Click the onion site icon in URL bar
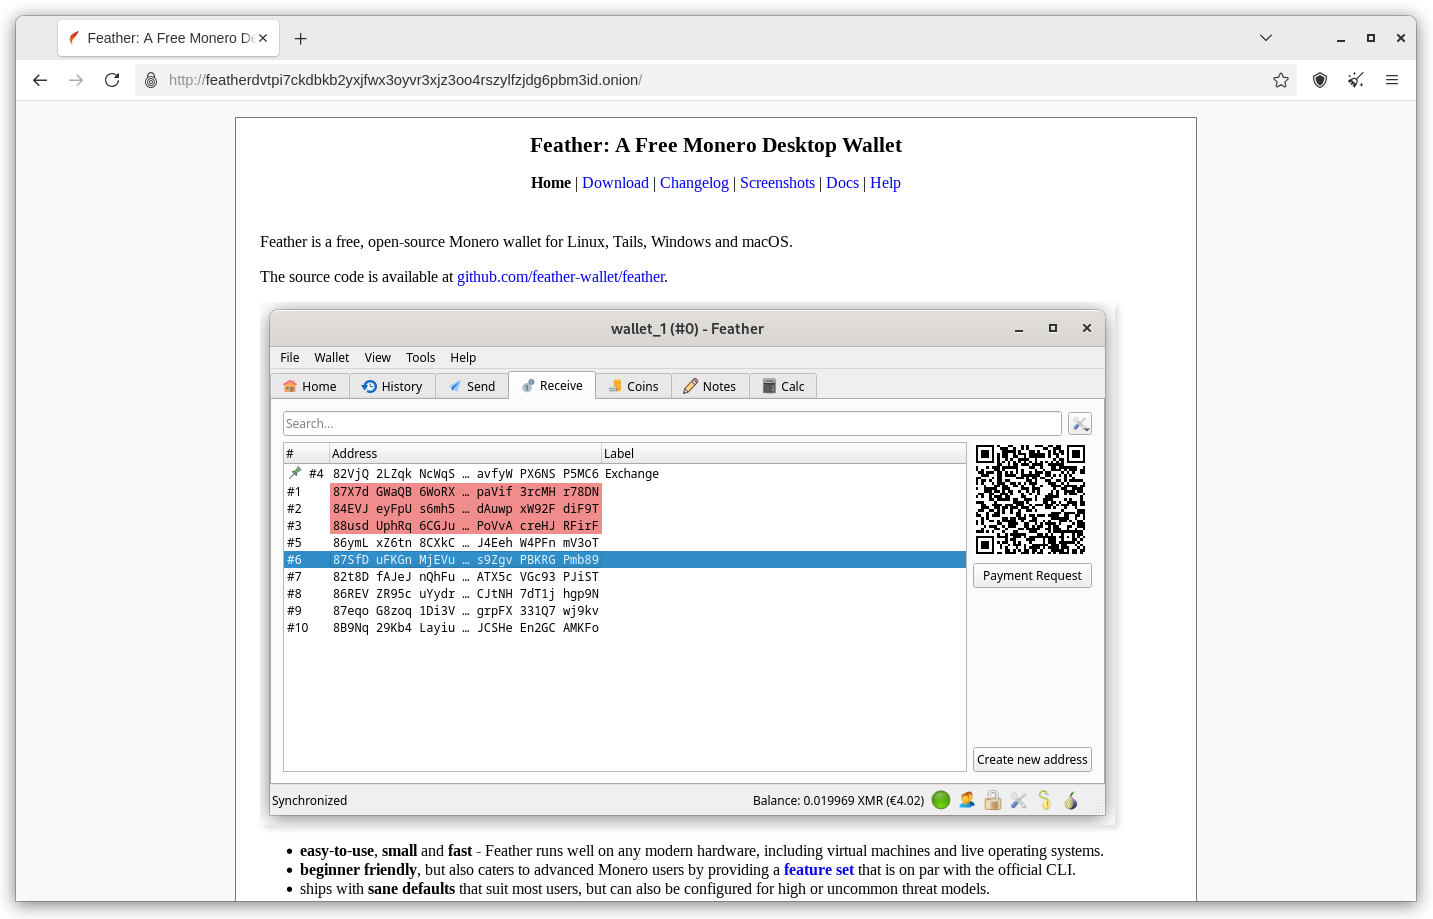 pyautogui.click(x=151, y=80)
